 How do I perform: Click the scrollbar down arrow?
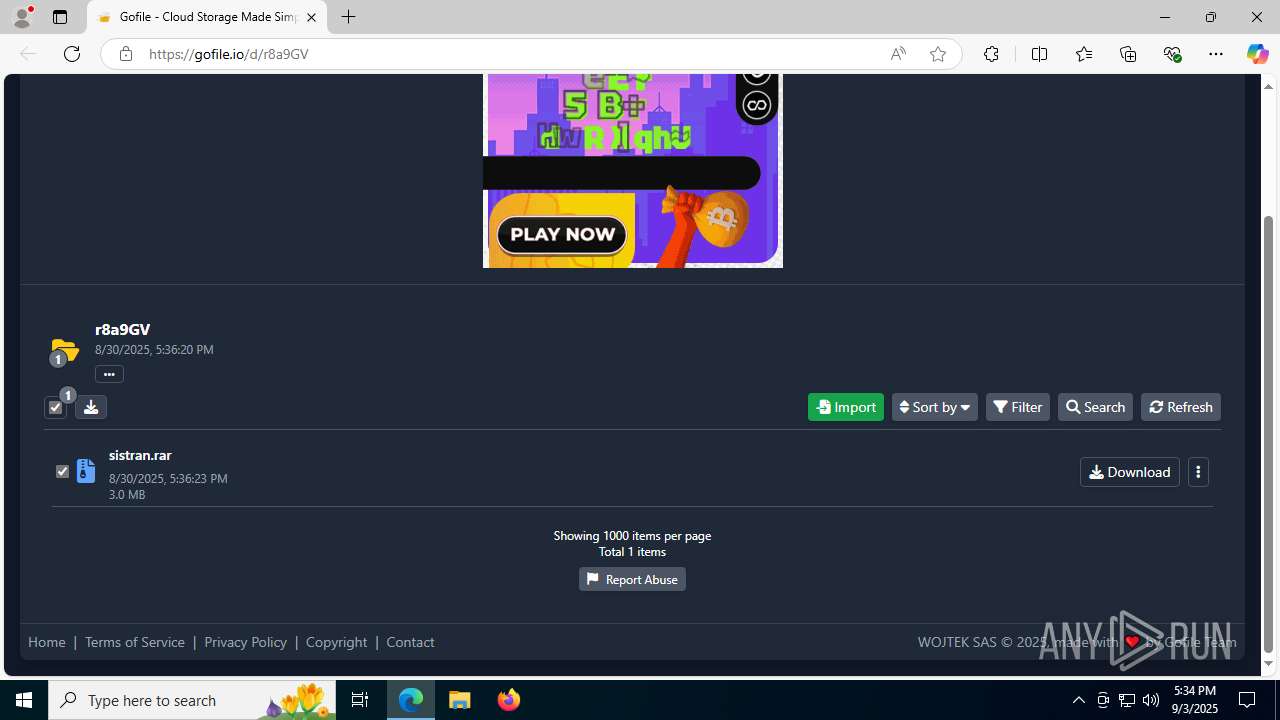pyautogui.click(x=1269, y=664)
